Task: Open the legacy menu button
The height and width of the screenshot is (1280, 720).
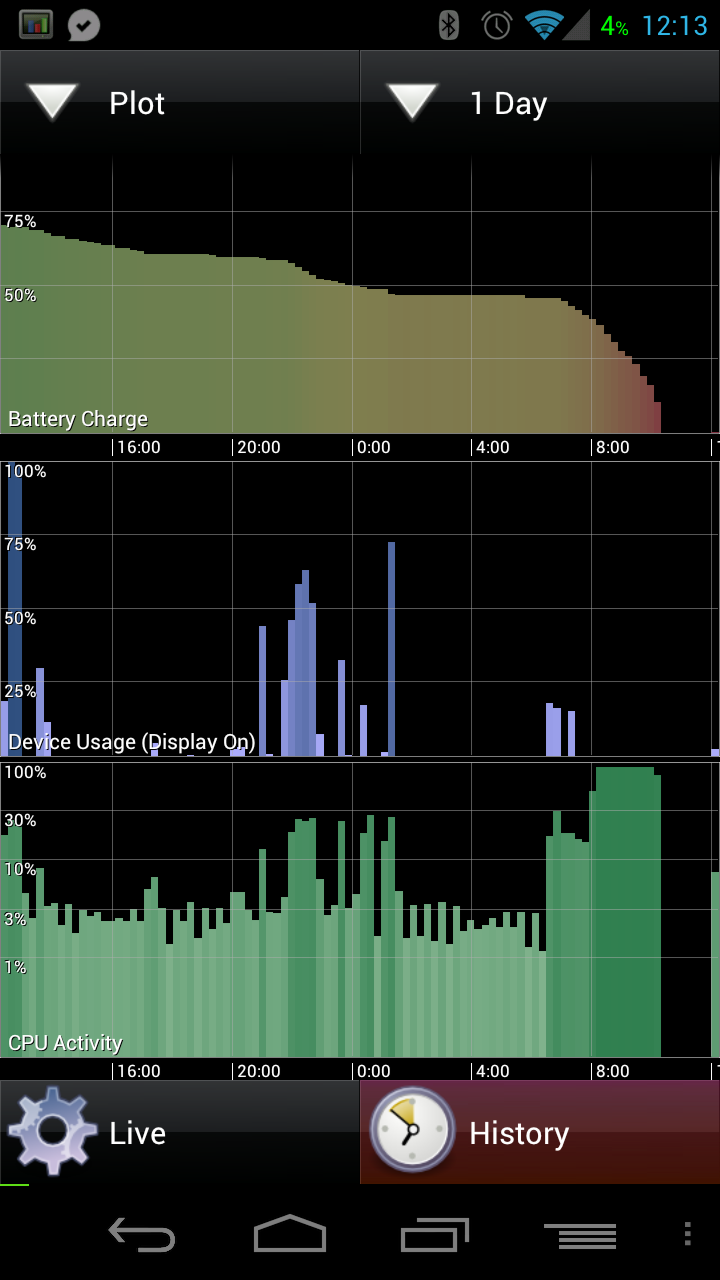Action: pyautogui.click(x=580, y=1236)
